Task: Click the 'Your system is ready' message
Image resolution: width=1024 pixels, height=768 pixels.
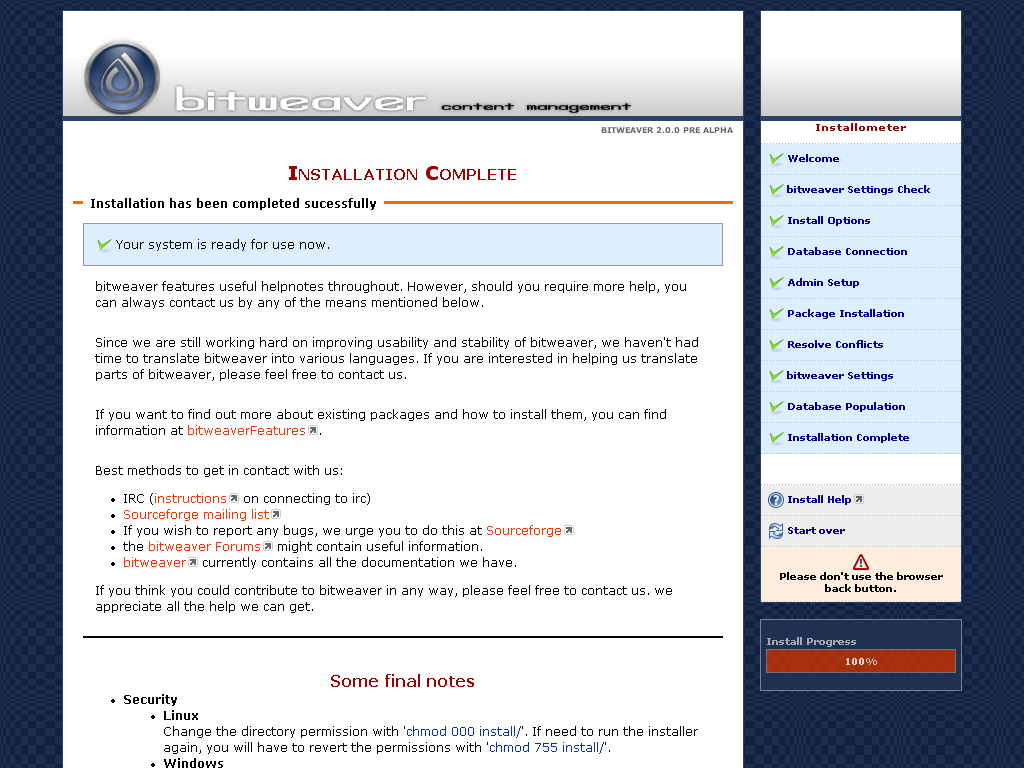Action: tap(223, 245)
